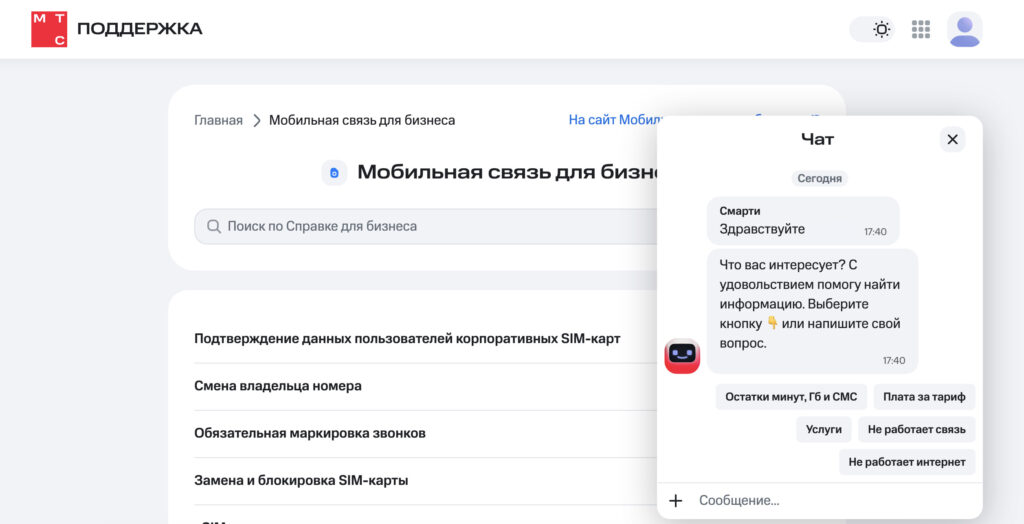1024x524 pixels.
Task: Click breadcrumb chevron after Главная
Action: point(257,120)
